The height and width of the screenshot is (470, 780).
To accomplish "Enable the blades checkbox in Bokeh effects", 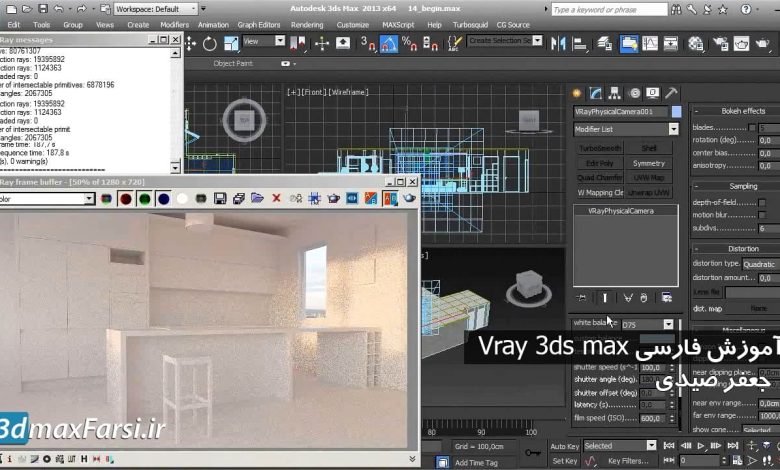I will [752, 128].
